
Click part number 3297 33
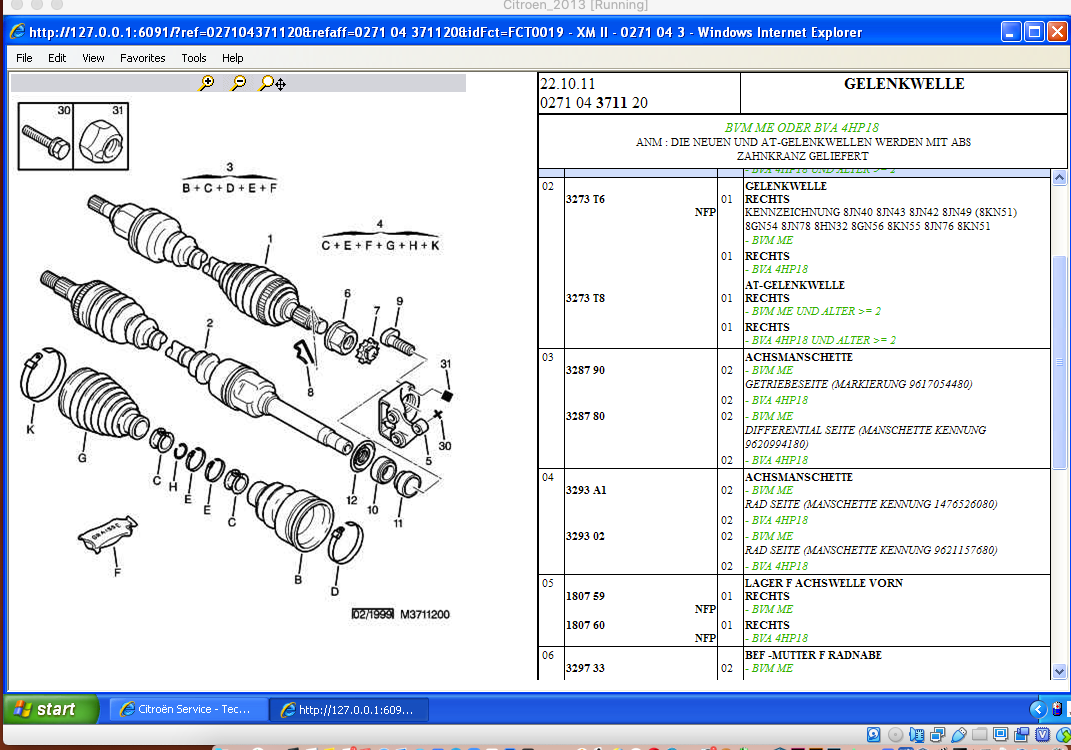click(585, 668)
